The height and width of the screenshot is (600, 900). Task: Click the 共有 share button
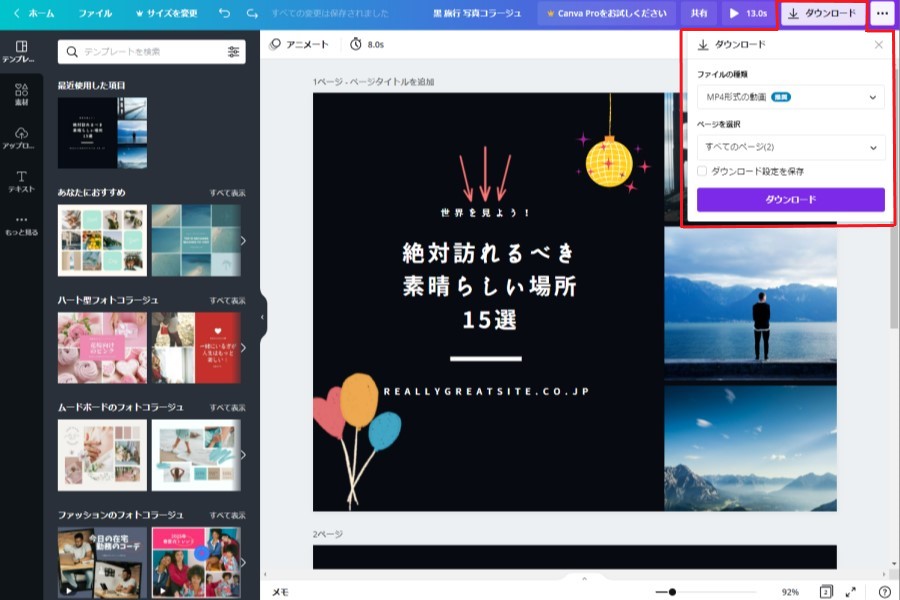698,14
